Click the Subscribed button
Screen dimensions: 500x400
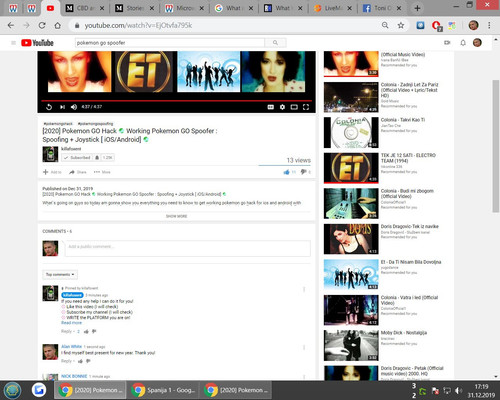click(77, 157)
